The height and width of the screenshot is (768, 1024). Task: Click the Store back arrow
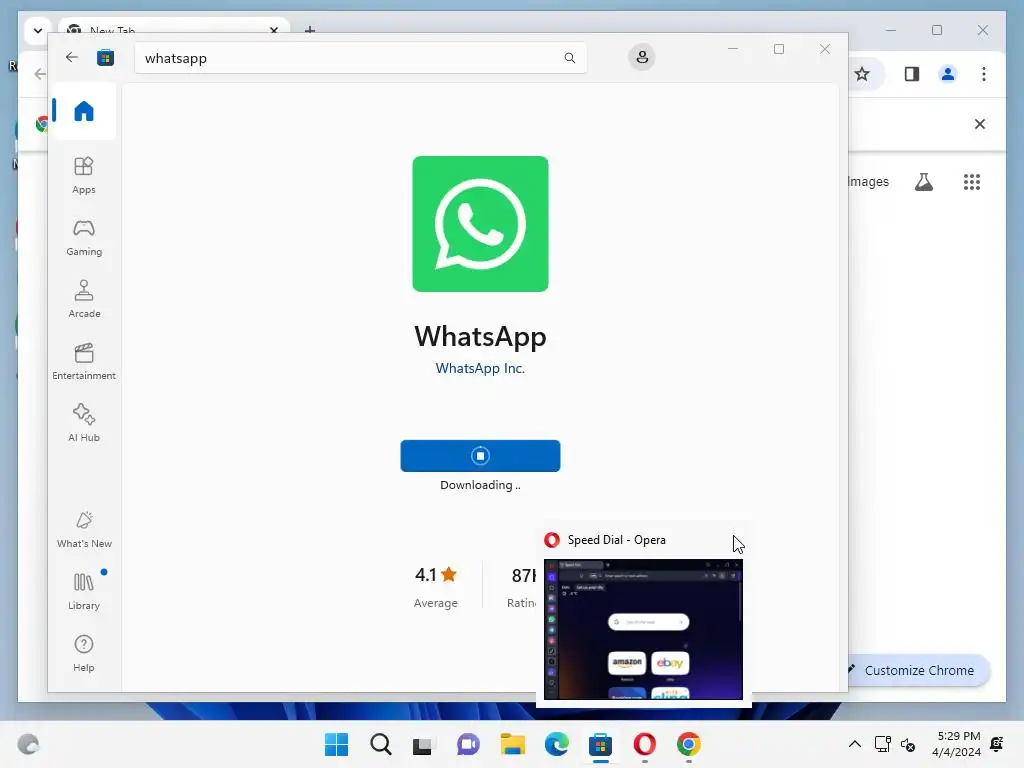click(72, 57)
